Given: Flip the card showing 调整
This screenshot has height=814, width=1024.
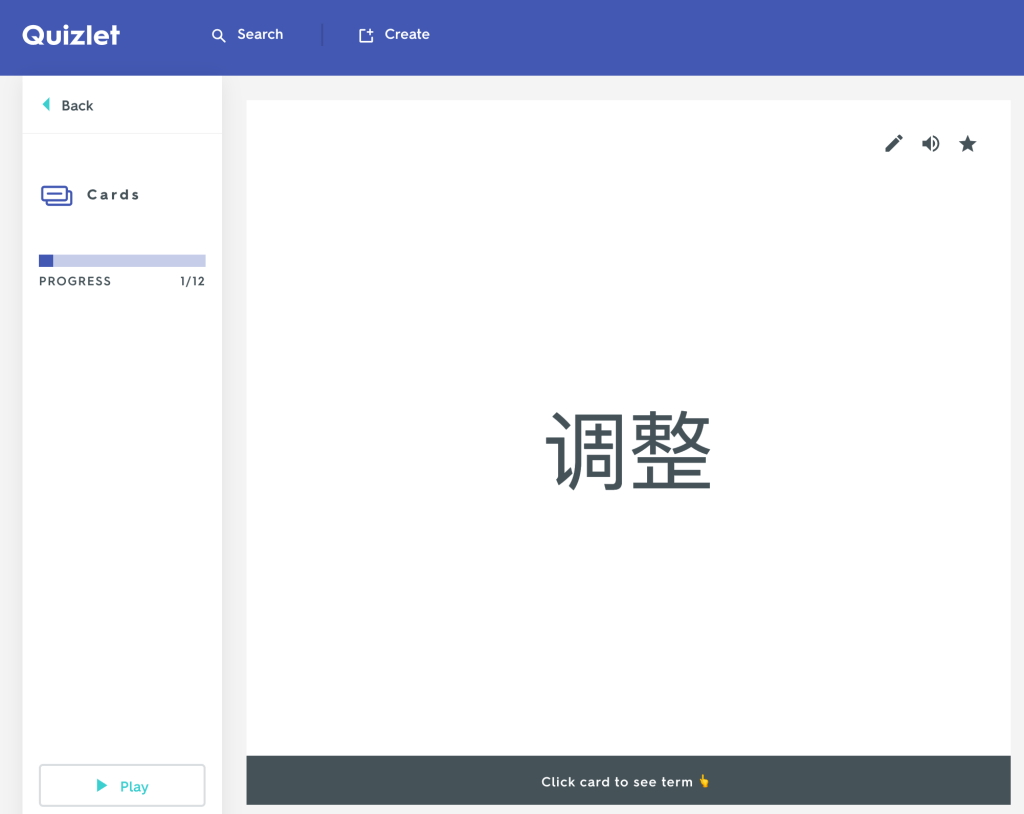Looking at the screenshot, I should tap(628, 451).
